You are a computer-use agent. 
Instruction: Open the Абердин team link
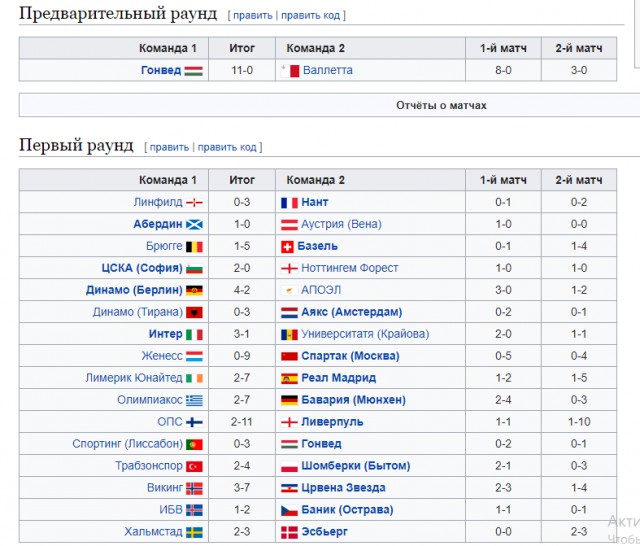pyautogui.click(x=158, y=224)
